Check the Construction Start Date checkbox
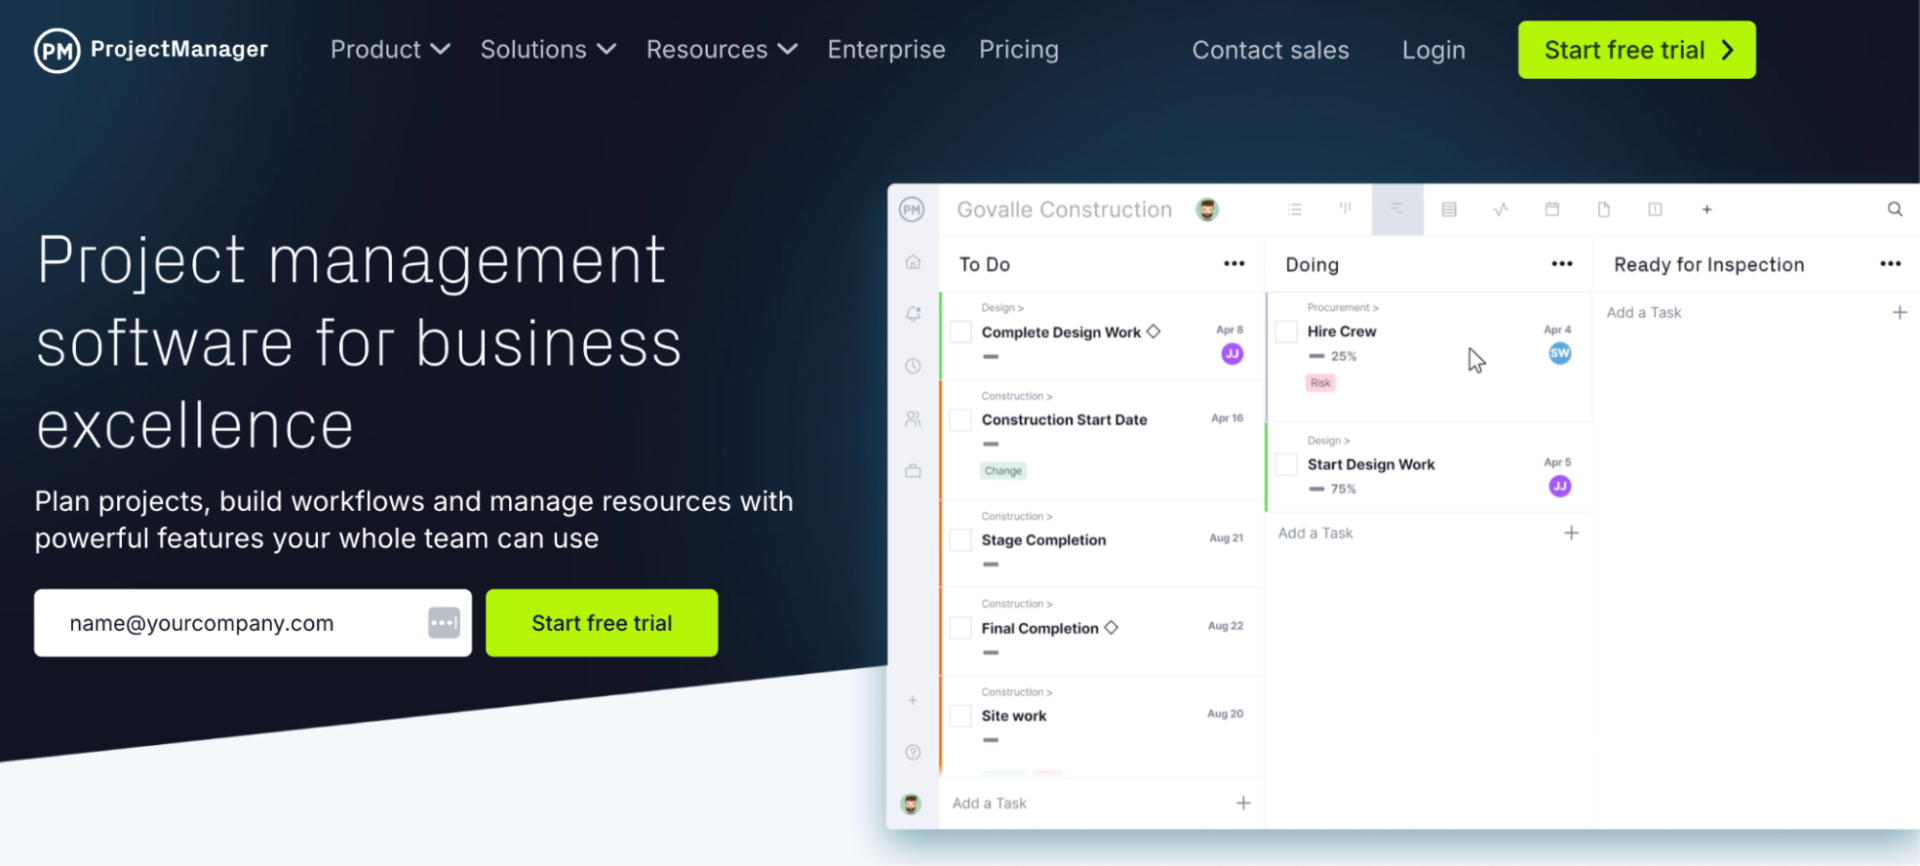 (960, 420)
